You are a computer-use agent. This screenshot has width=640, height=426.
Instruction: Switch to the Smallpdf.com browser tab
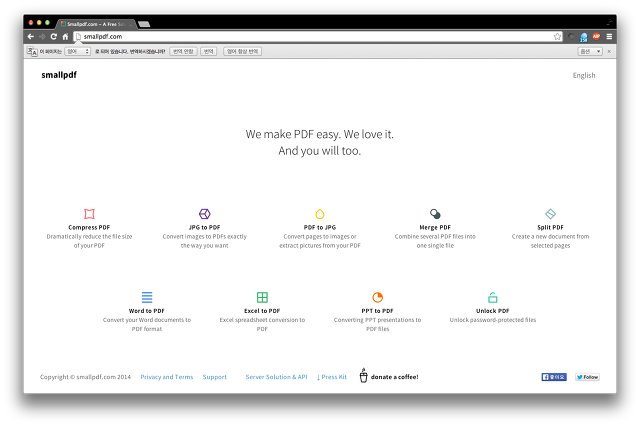(95, 24)
